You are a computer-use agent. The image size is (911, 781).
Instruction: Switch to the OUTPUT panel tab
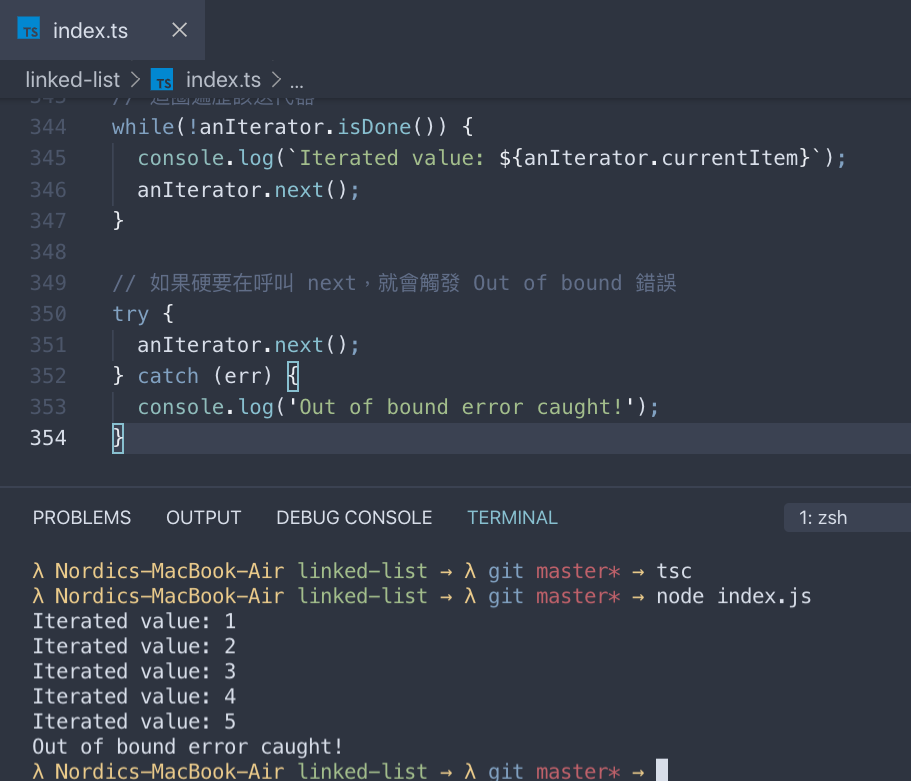(203, 517)
